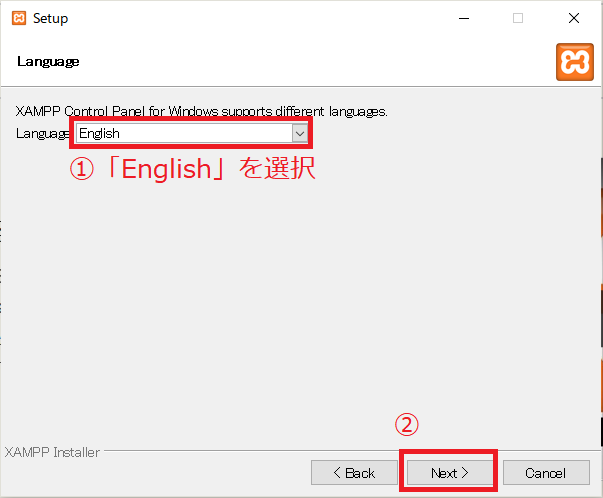Click the bold "Language" page heading

coord(48,62)
